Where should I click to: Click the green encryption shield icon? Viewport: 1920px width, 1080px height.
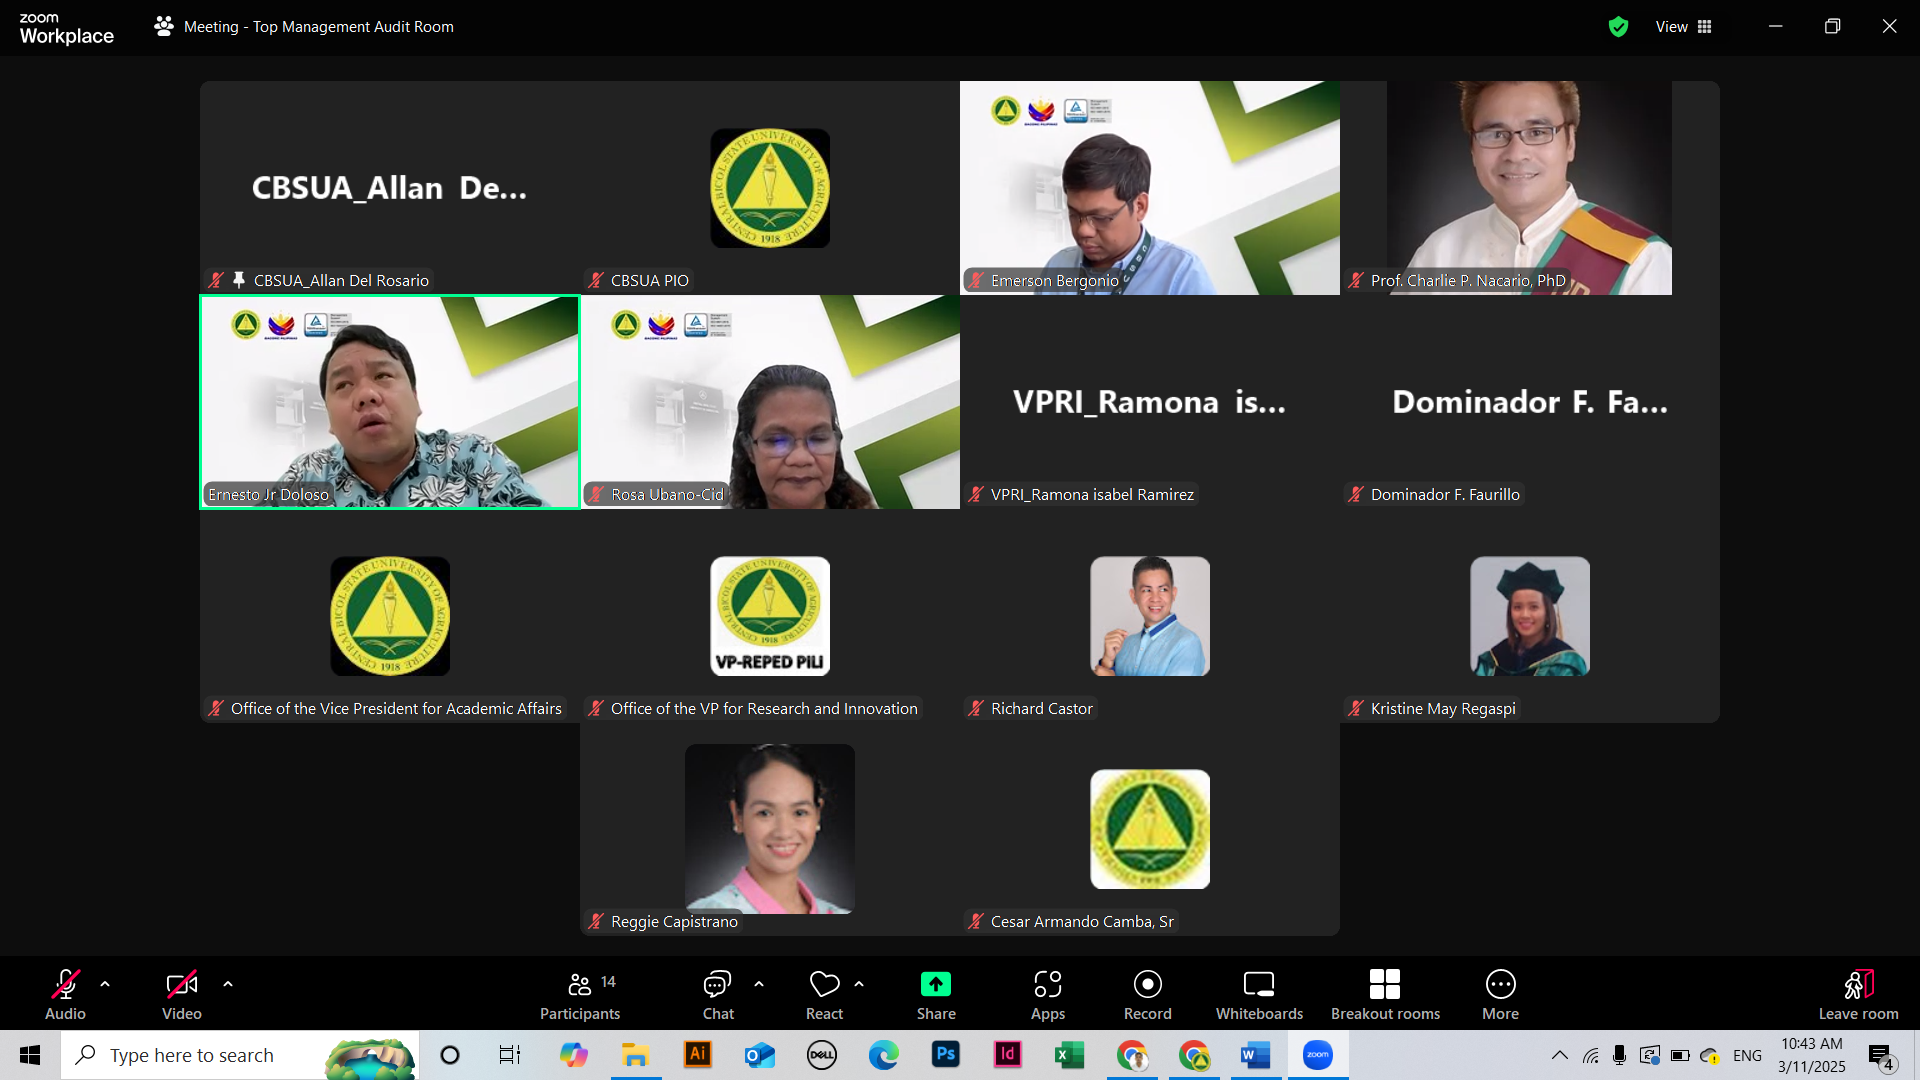pos(1618,27)
